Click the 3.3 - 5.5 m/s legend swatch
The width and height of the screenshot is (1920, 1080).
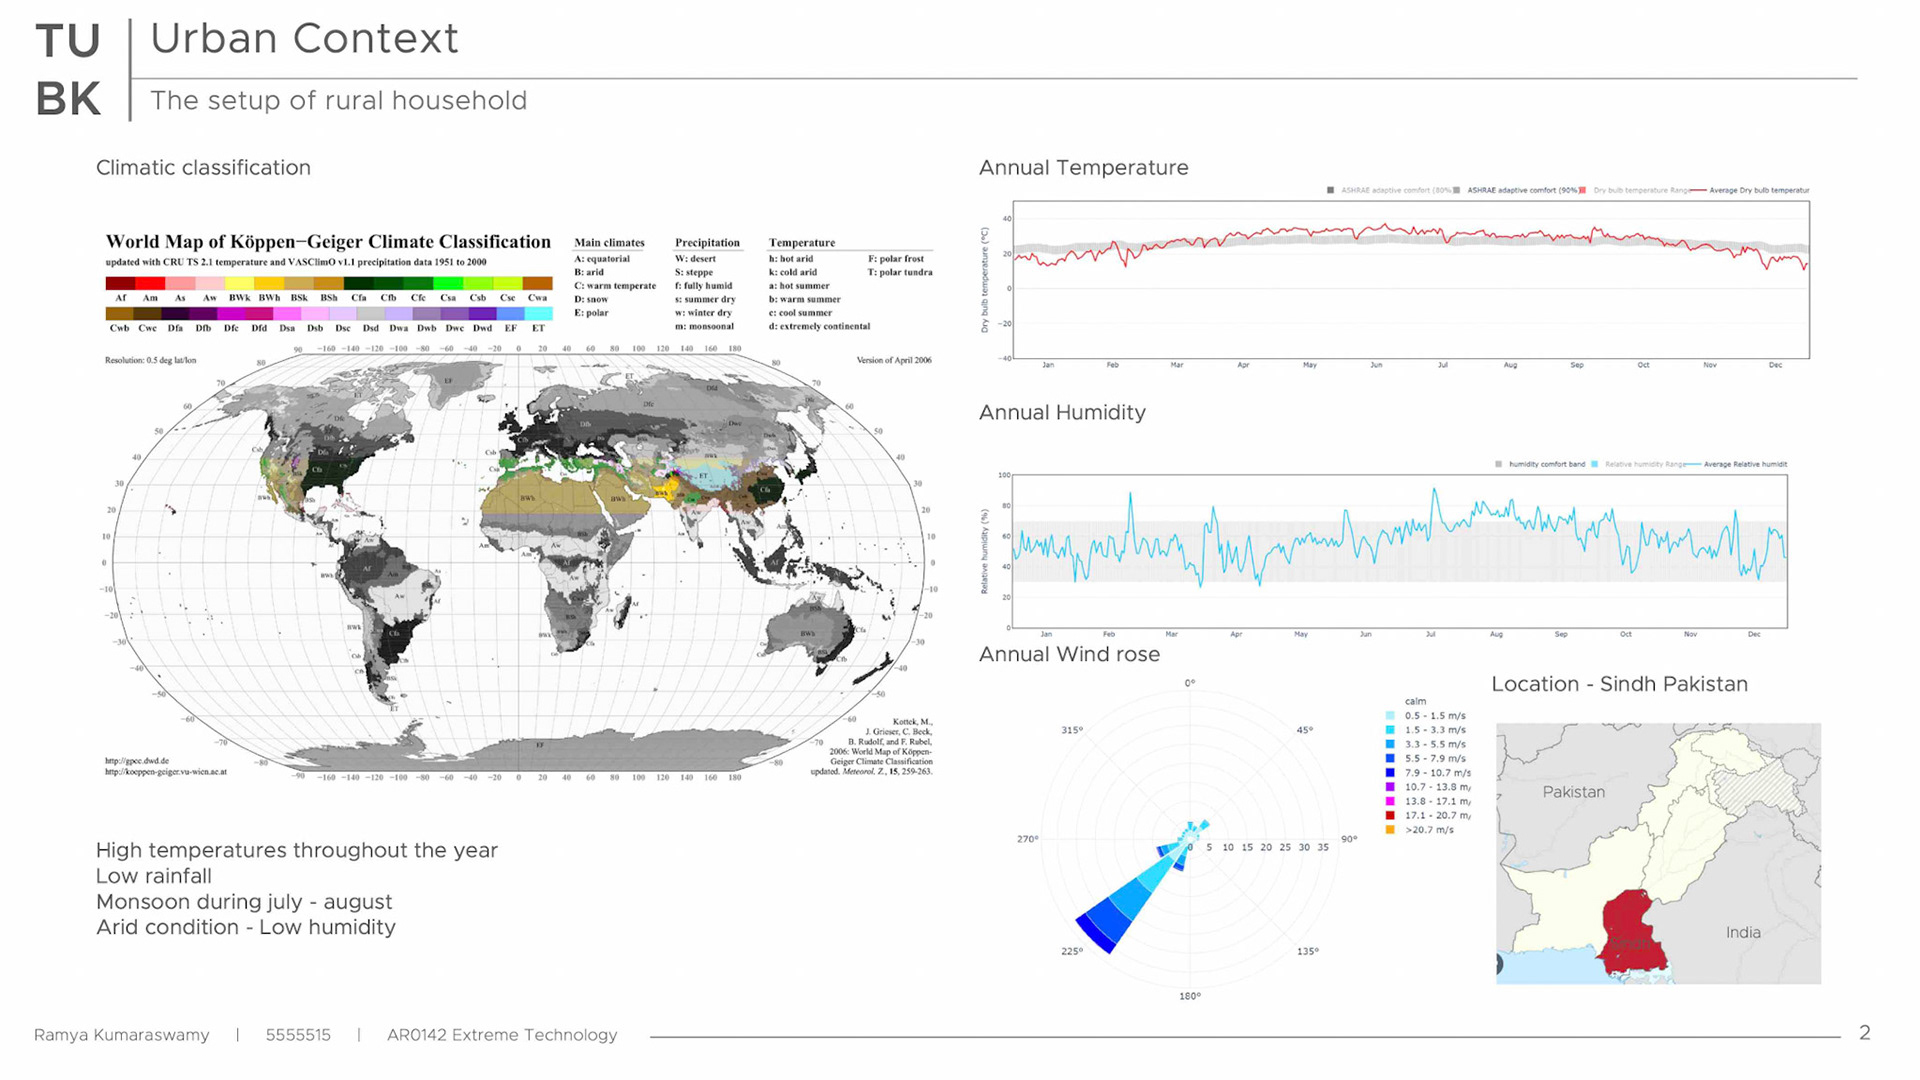(1390, 744)
